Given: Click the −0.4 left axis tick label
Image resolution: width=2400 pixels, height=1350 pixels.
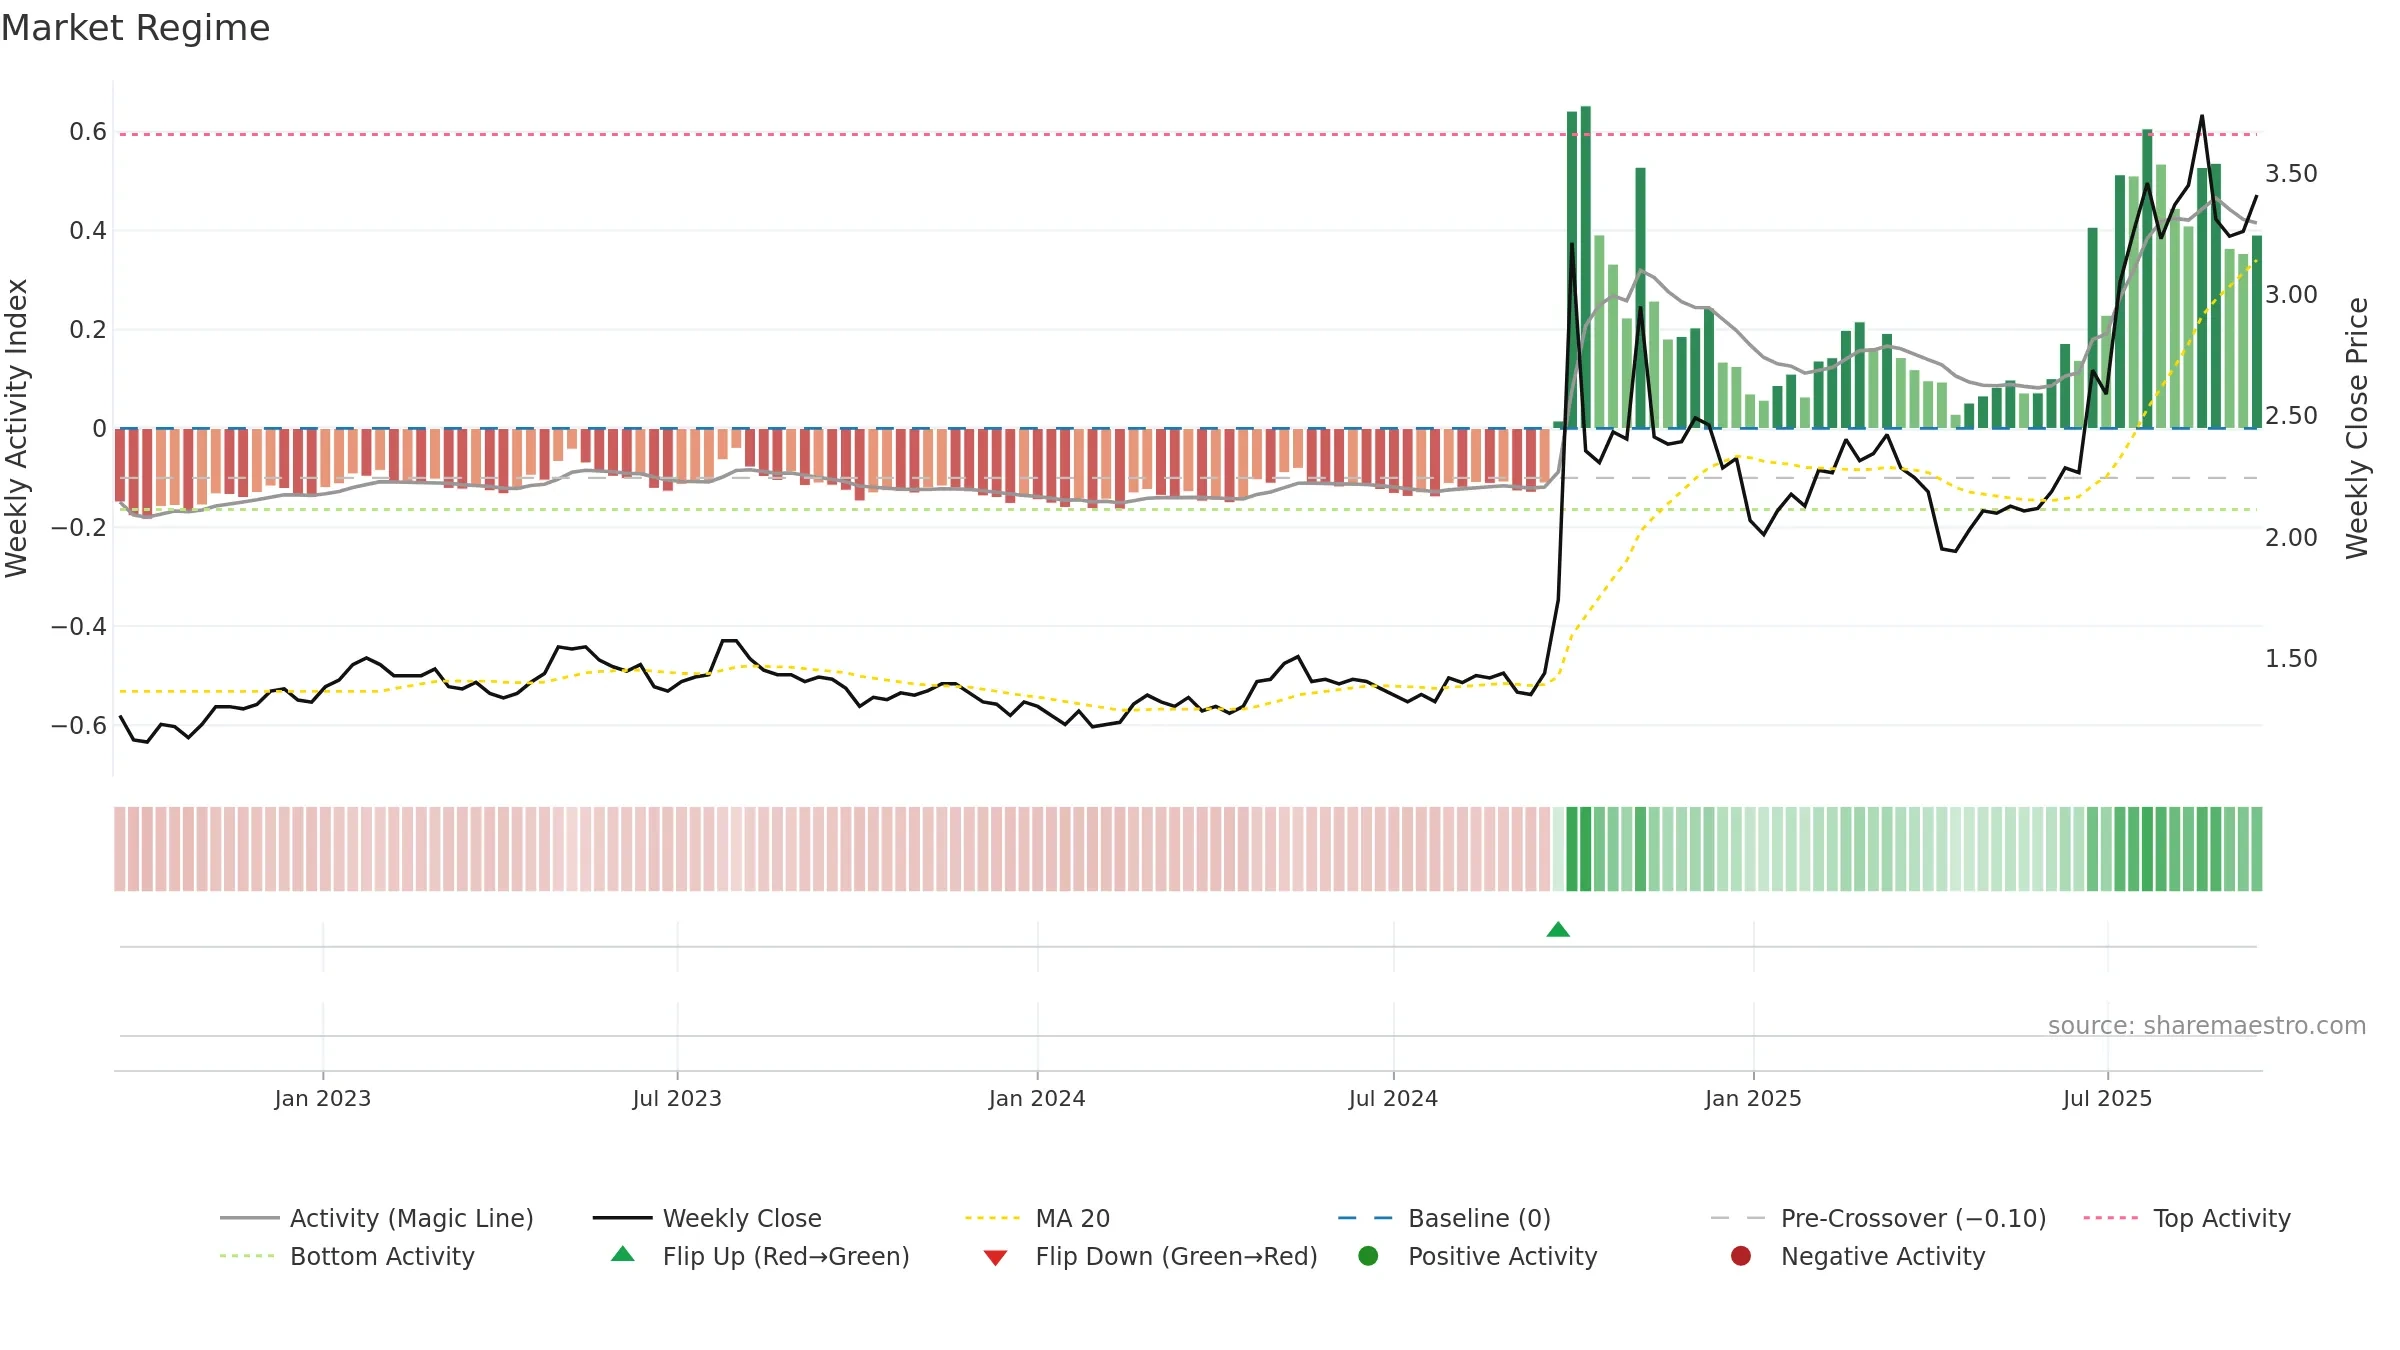Looking at the screenshot, I should point(79,627).
